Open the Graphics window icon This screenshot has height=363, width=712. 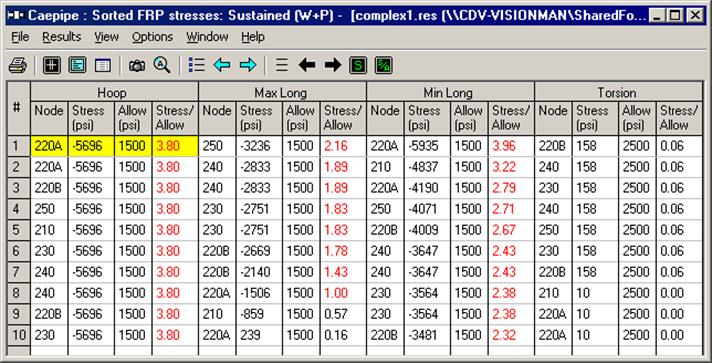click(77, 66)
